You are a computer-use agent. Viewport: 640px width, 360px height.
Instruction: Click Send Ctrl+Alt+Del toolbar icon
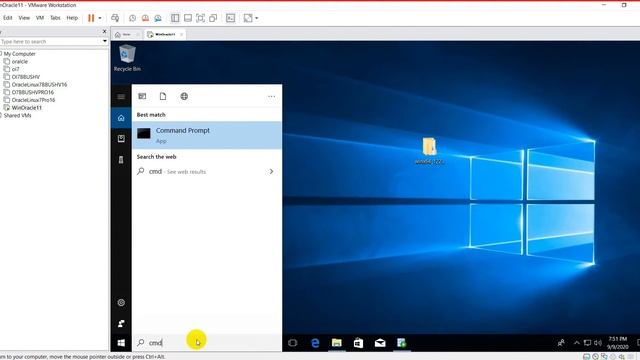click(x=115, y=18)
